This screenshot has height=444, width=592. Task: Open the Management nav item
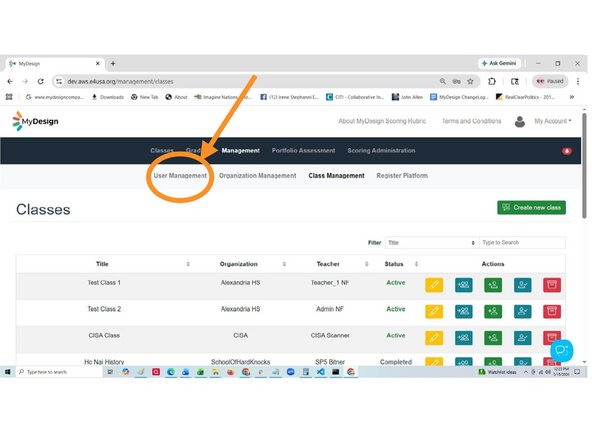click(x=240, y=151)
